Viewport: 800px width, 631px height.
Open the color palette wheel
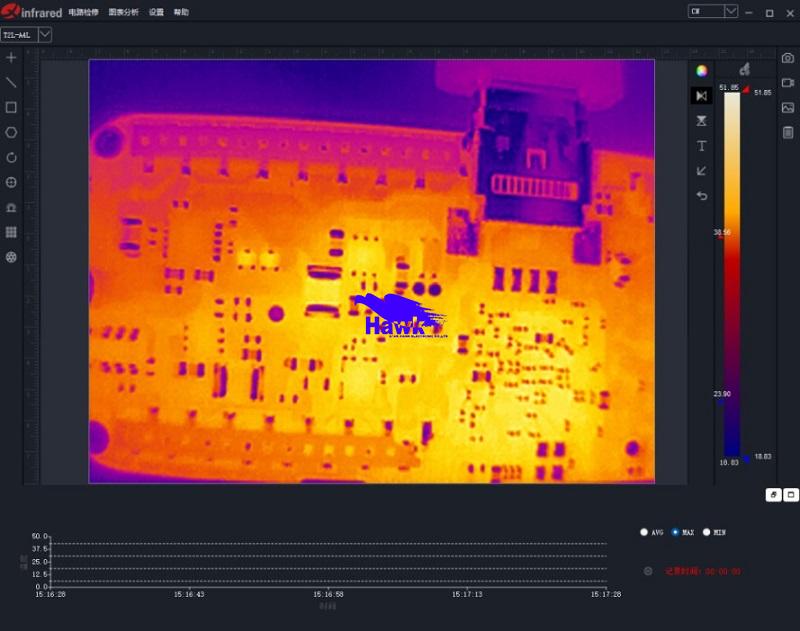702,71
